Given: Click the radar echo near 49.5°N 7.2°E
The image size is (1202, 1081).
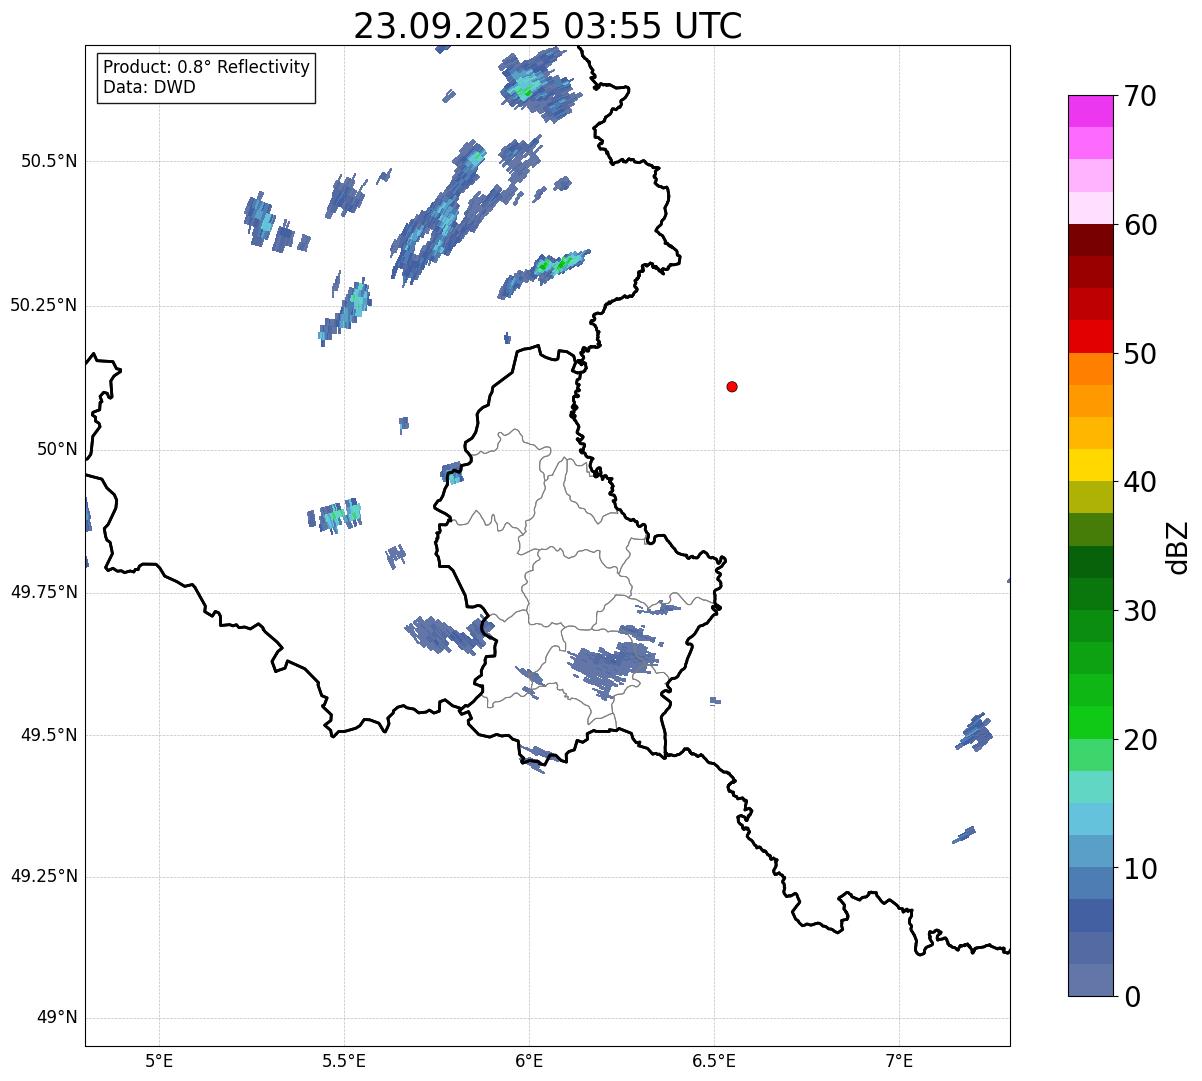Looking at the screenshot, I should point(975,733).
